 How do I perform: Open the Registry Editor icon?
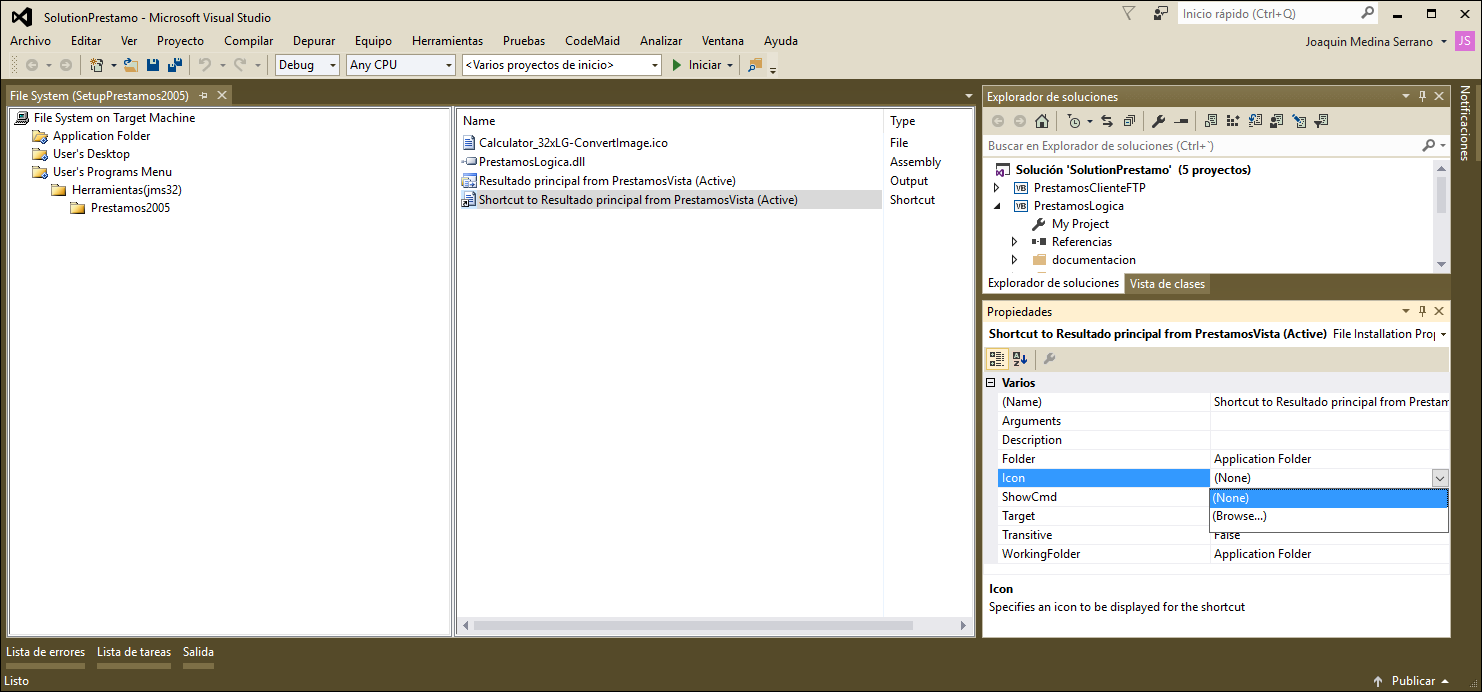pos(1233,121)
